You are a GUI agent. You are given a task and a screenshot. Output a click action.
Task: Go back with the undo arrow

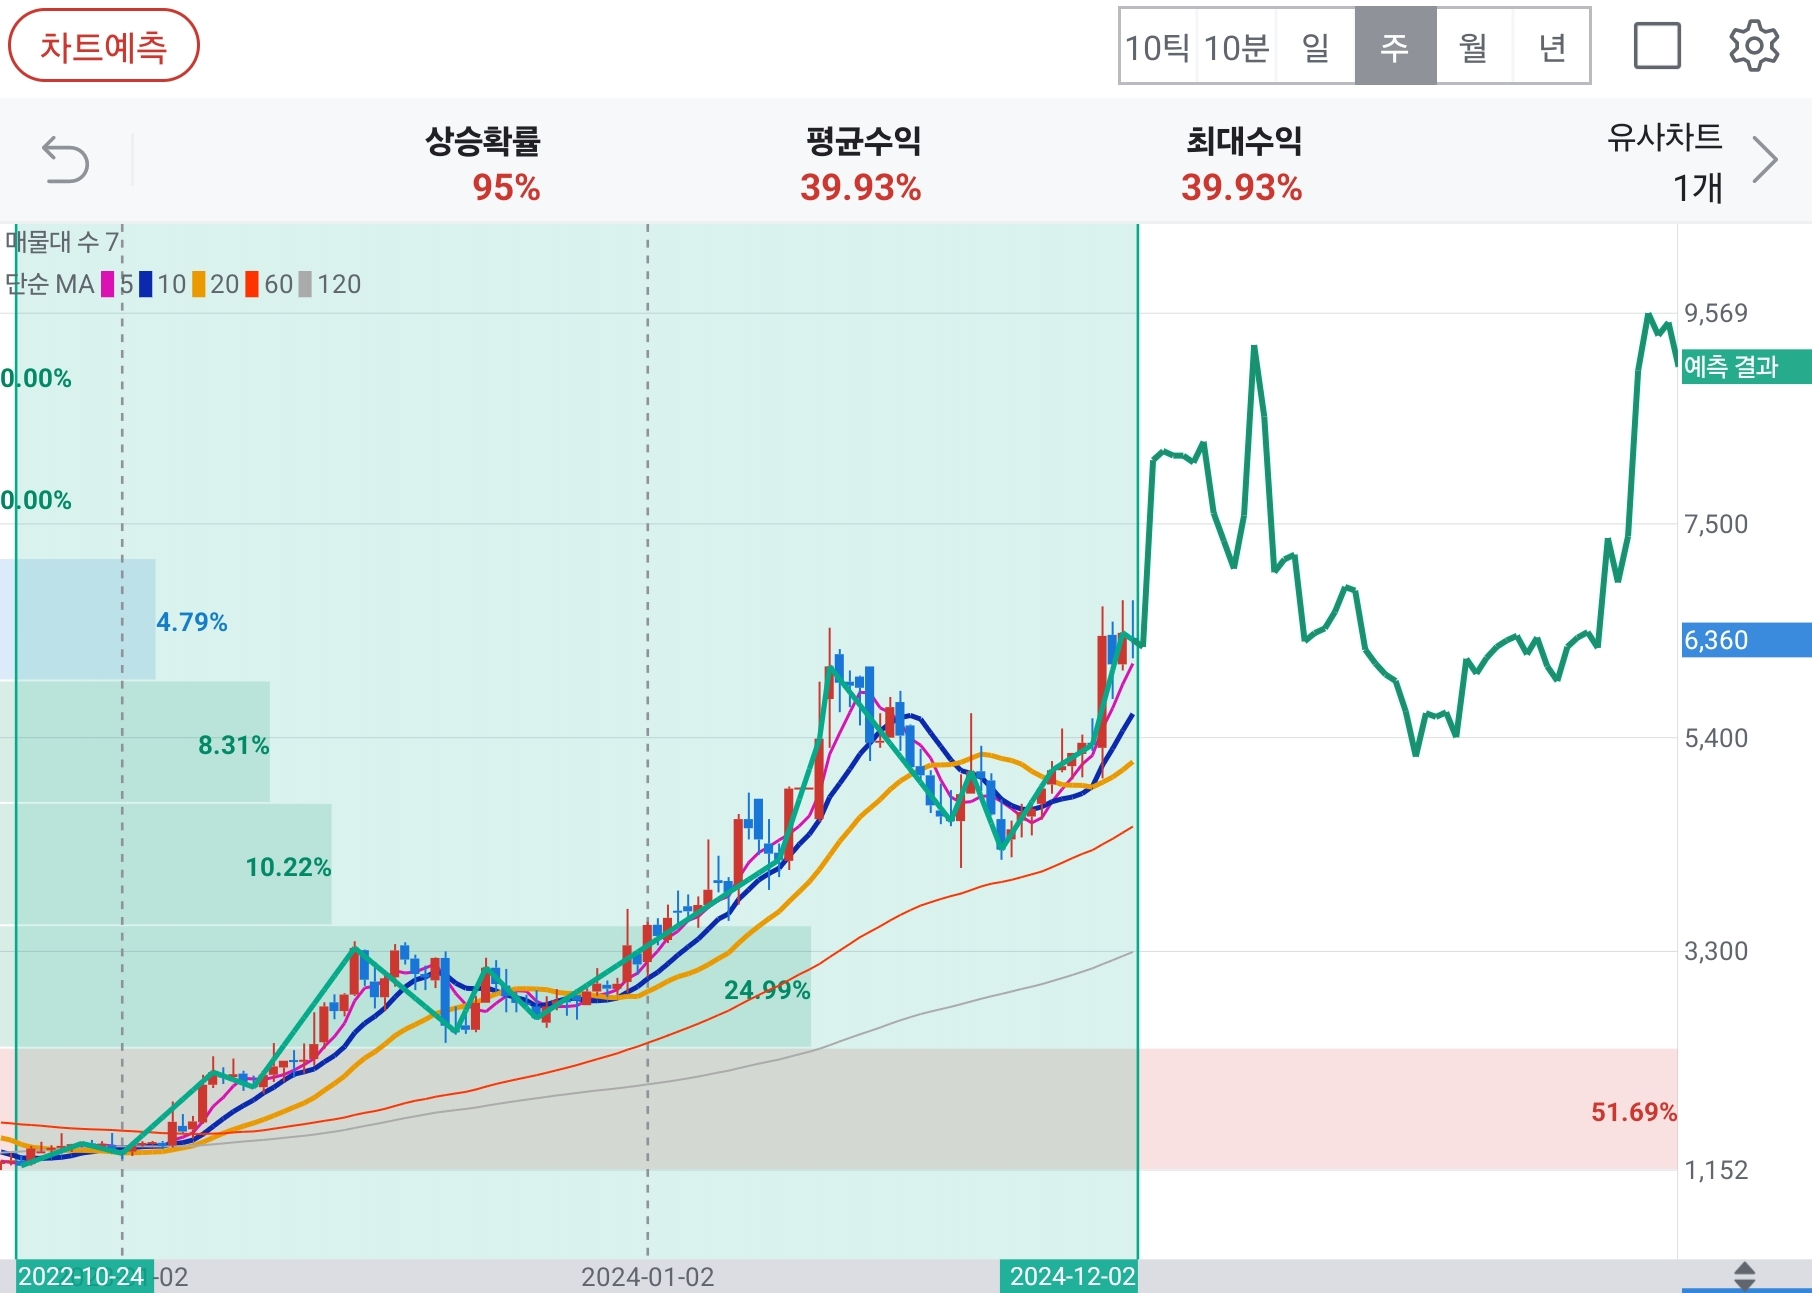click(66, 160)
